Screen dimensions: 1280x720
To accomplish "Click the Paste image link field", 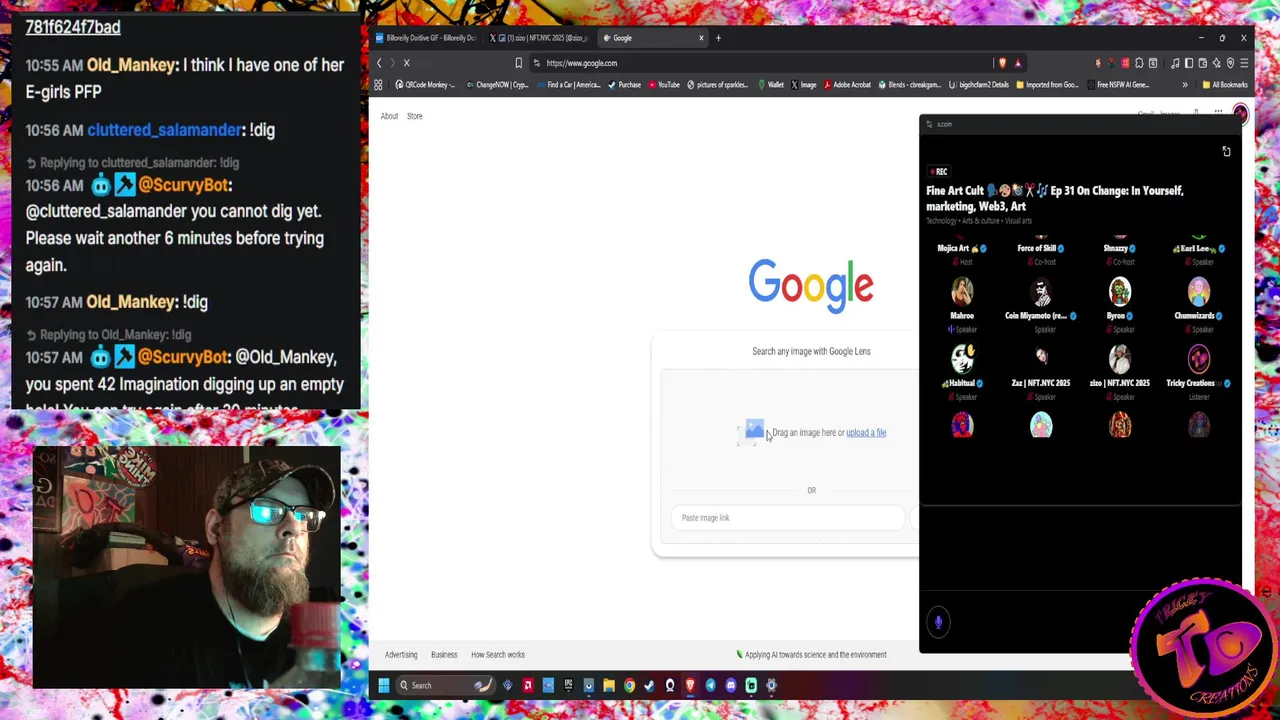I will pos(788,518).
